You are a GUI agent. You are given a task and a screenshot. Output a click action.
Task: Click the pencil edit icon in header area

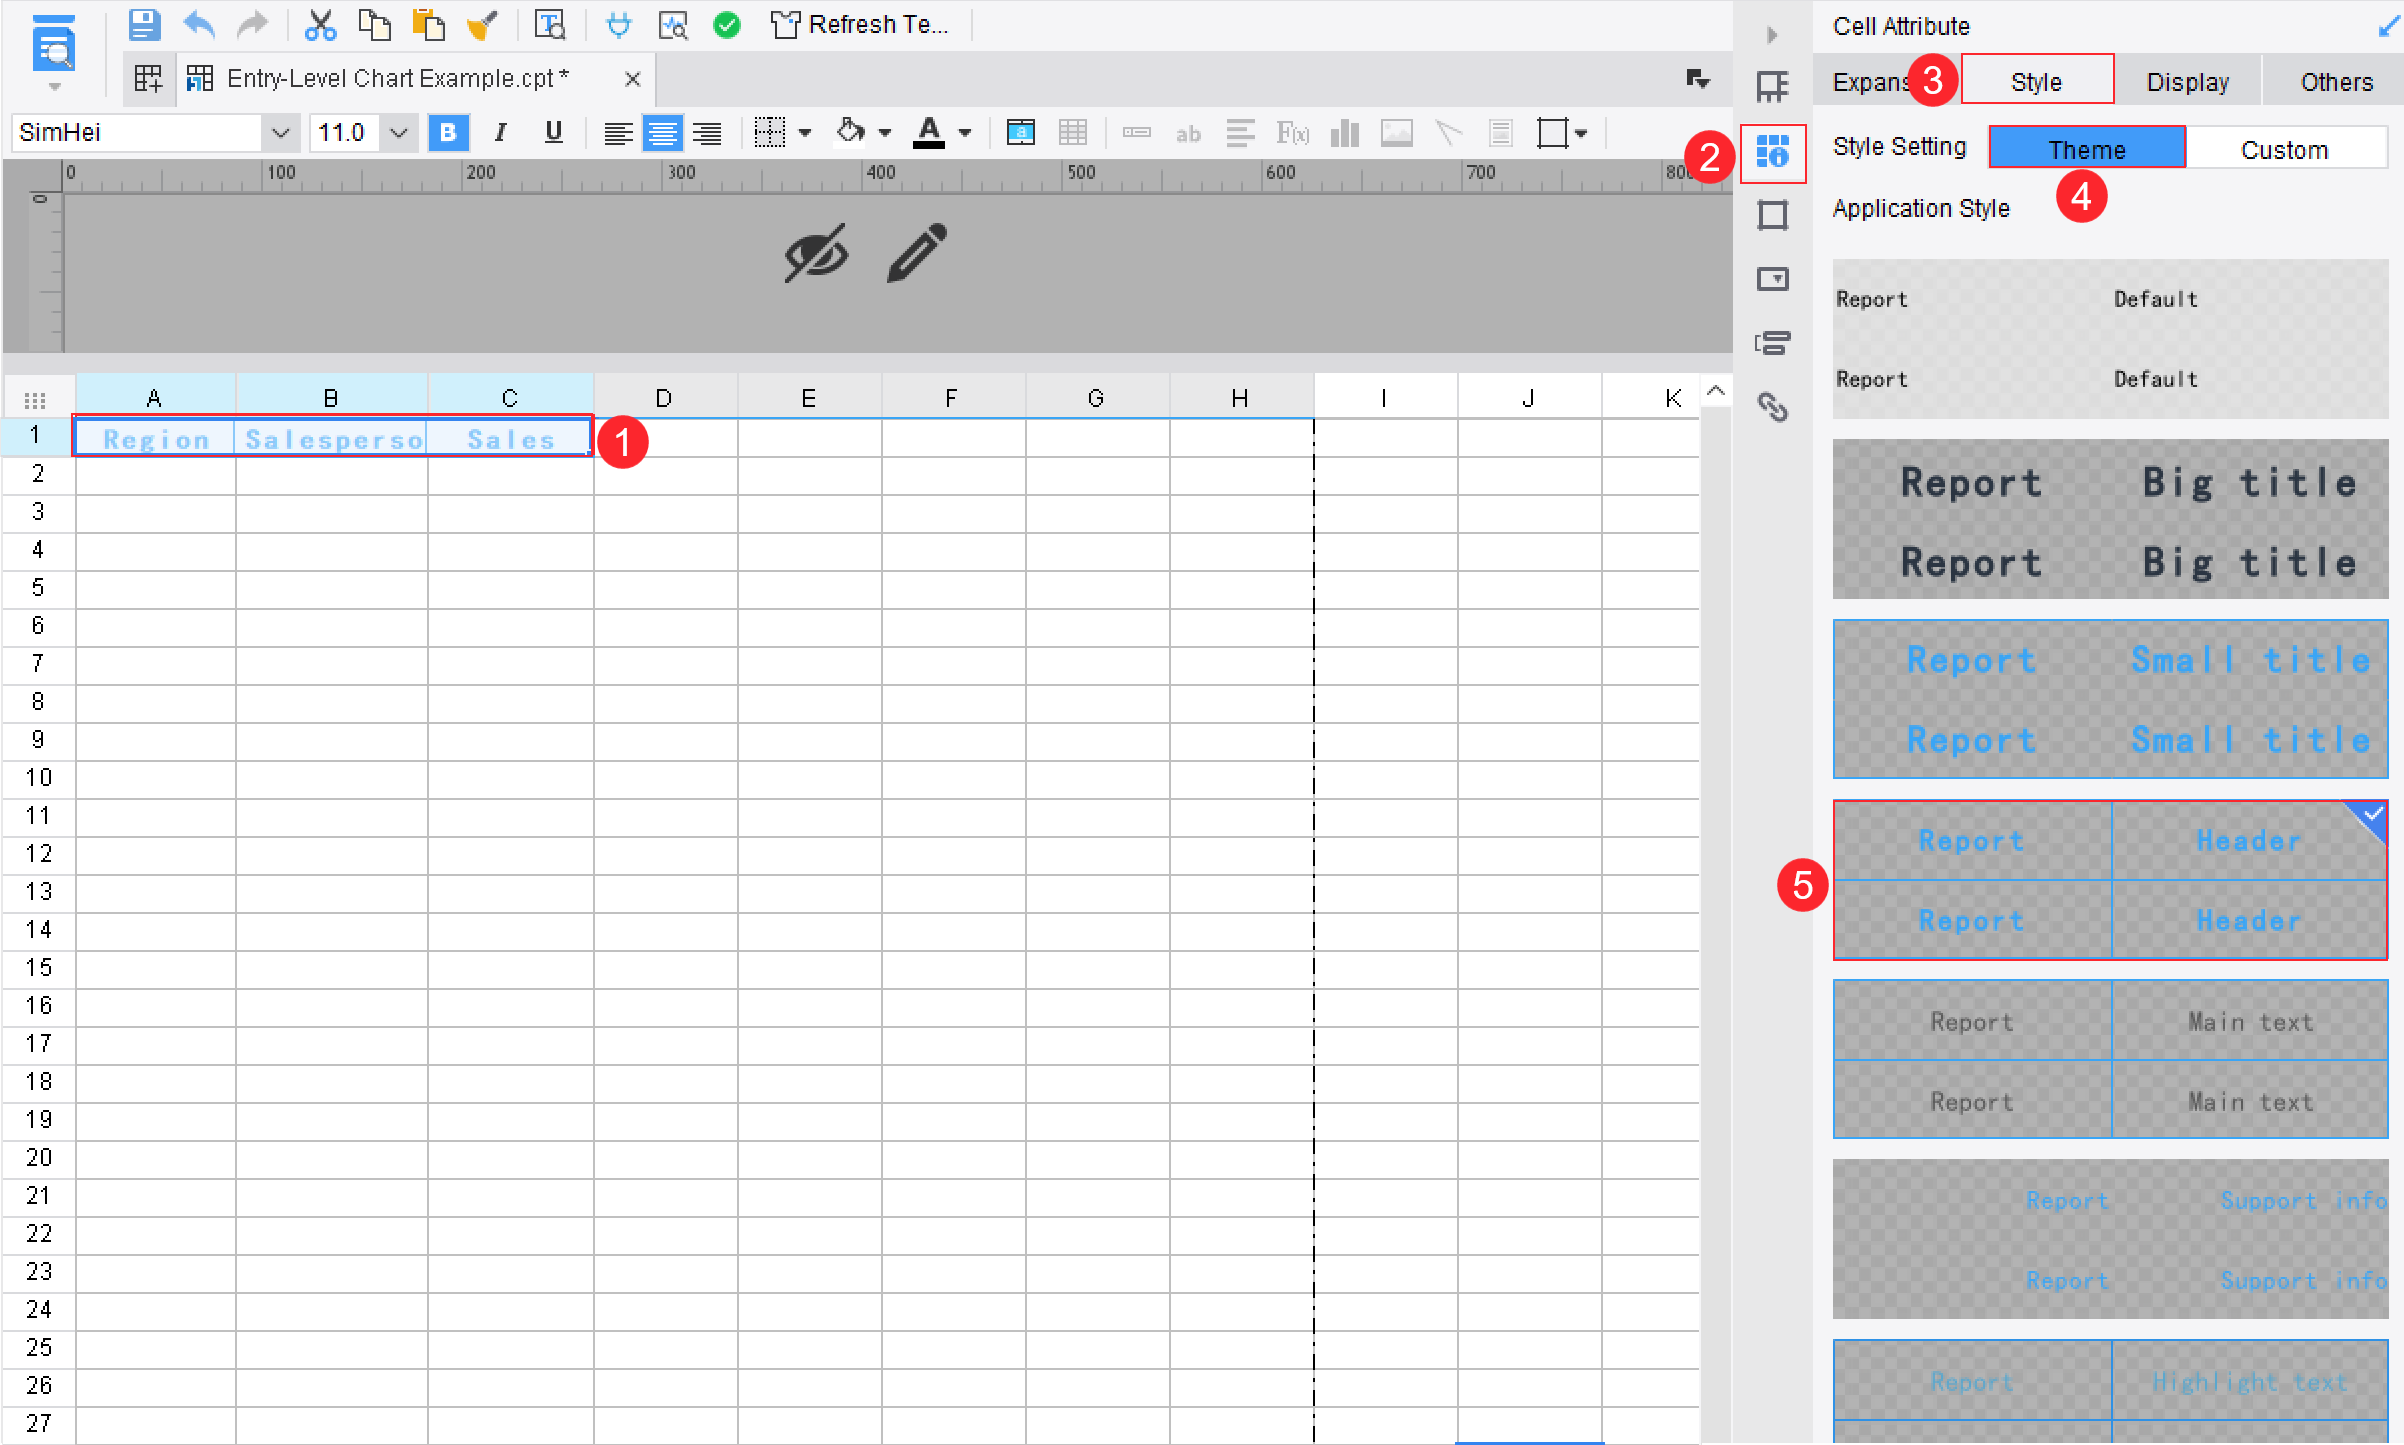click(x=917, y=253)
